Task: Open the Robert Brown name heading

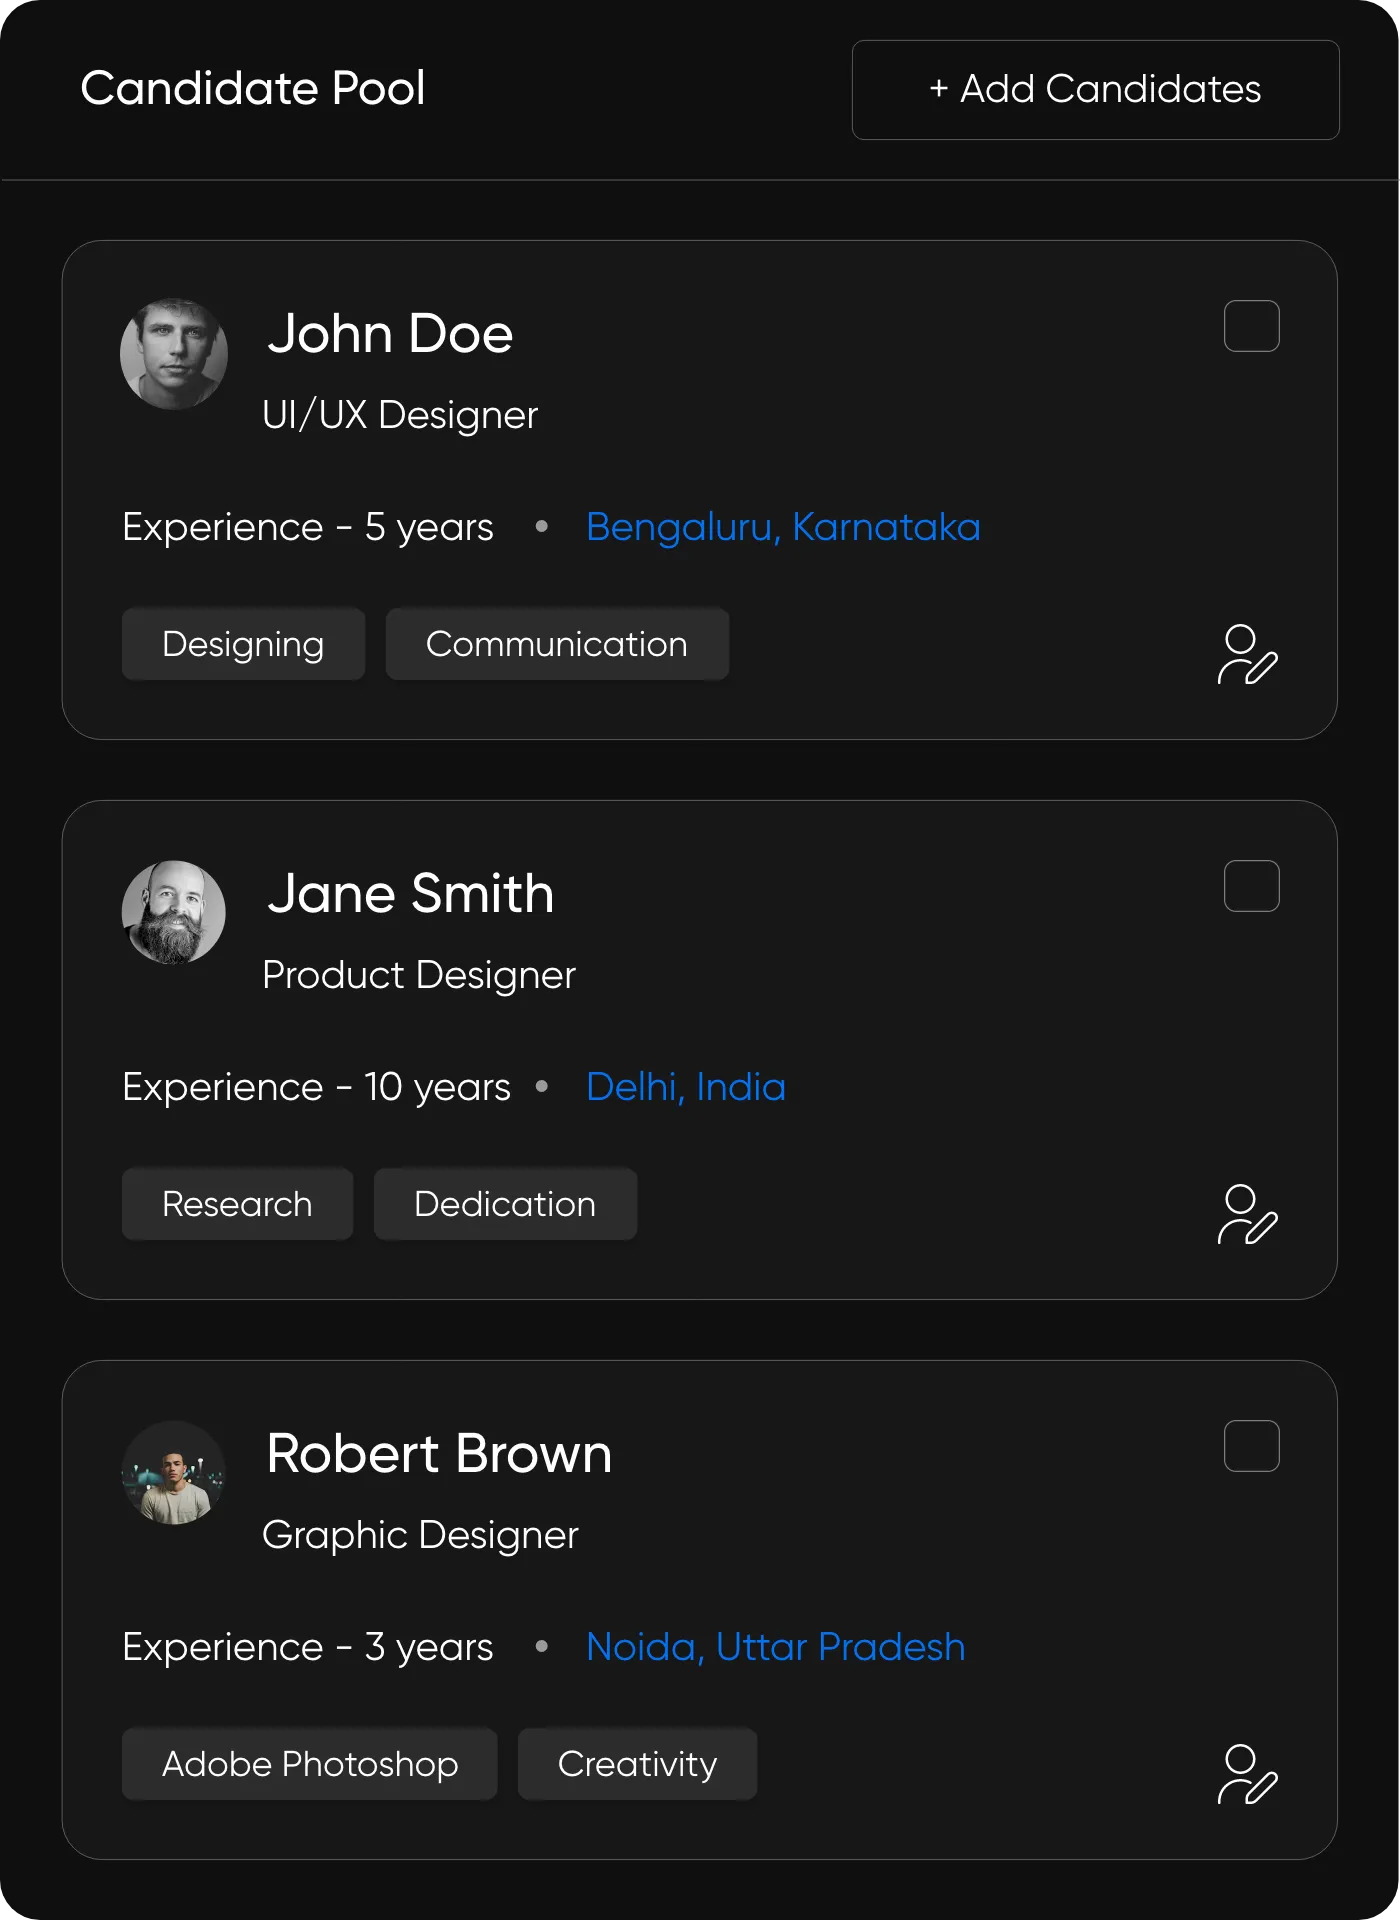Action: tap(439, 1453)
